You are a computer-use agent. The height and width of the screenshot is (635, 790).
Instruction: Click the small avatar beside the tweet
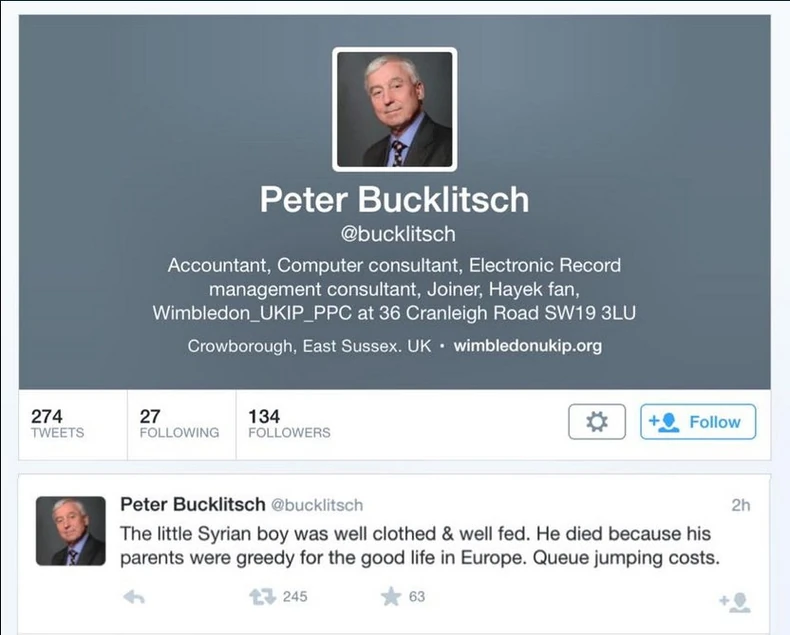71,531
